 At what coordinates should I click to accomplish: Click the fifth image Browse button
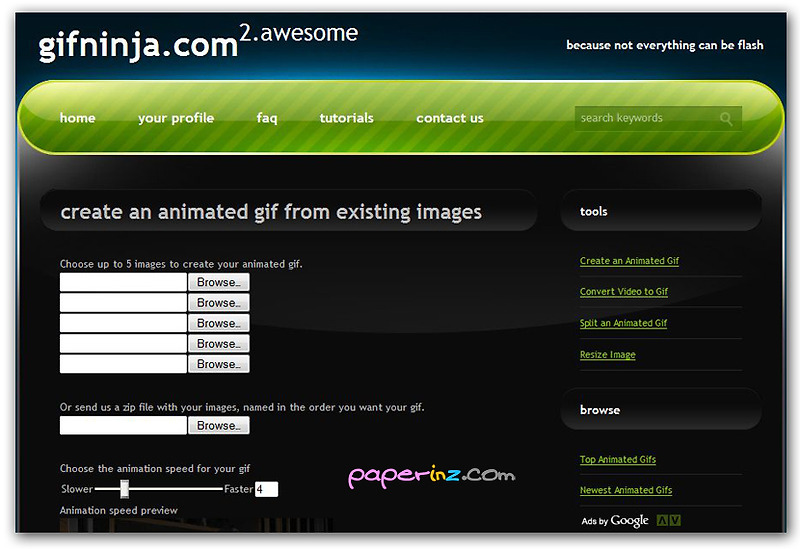pyautogui.click(x=219, y=364)
